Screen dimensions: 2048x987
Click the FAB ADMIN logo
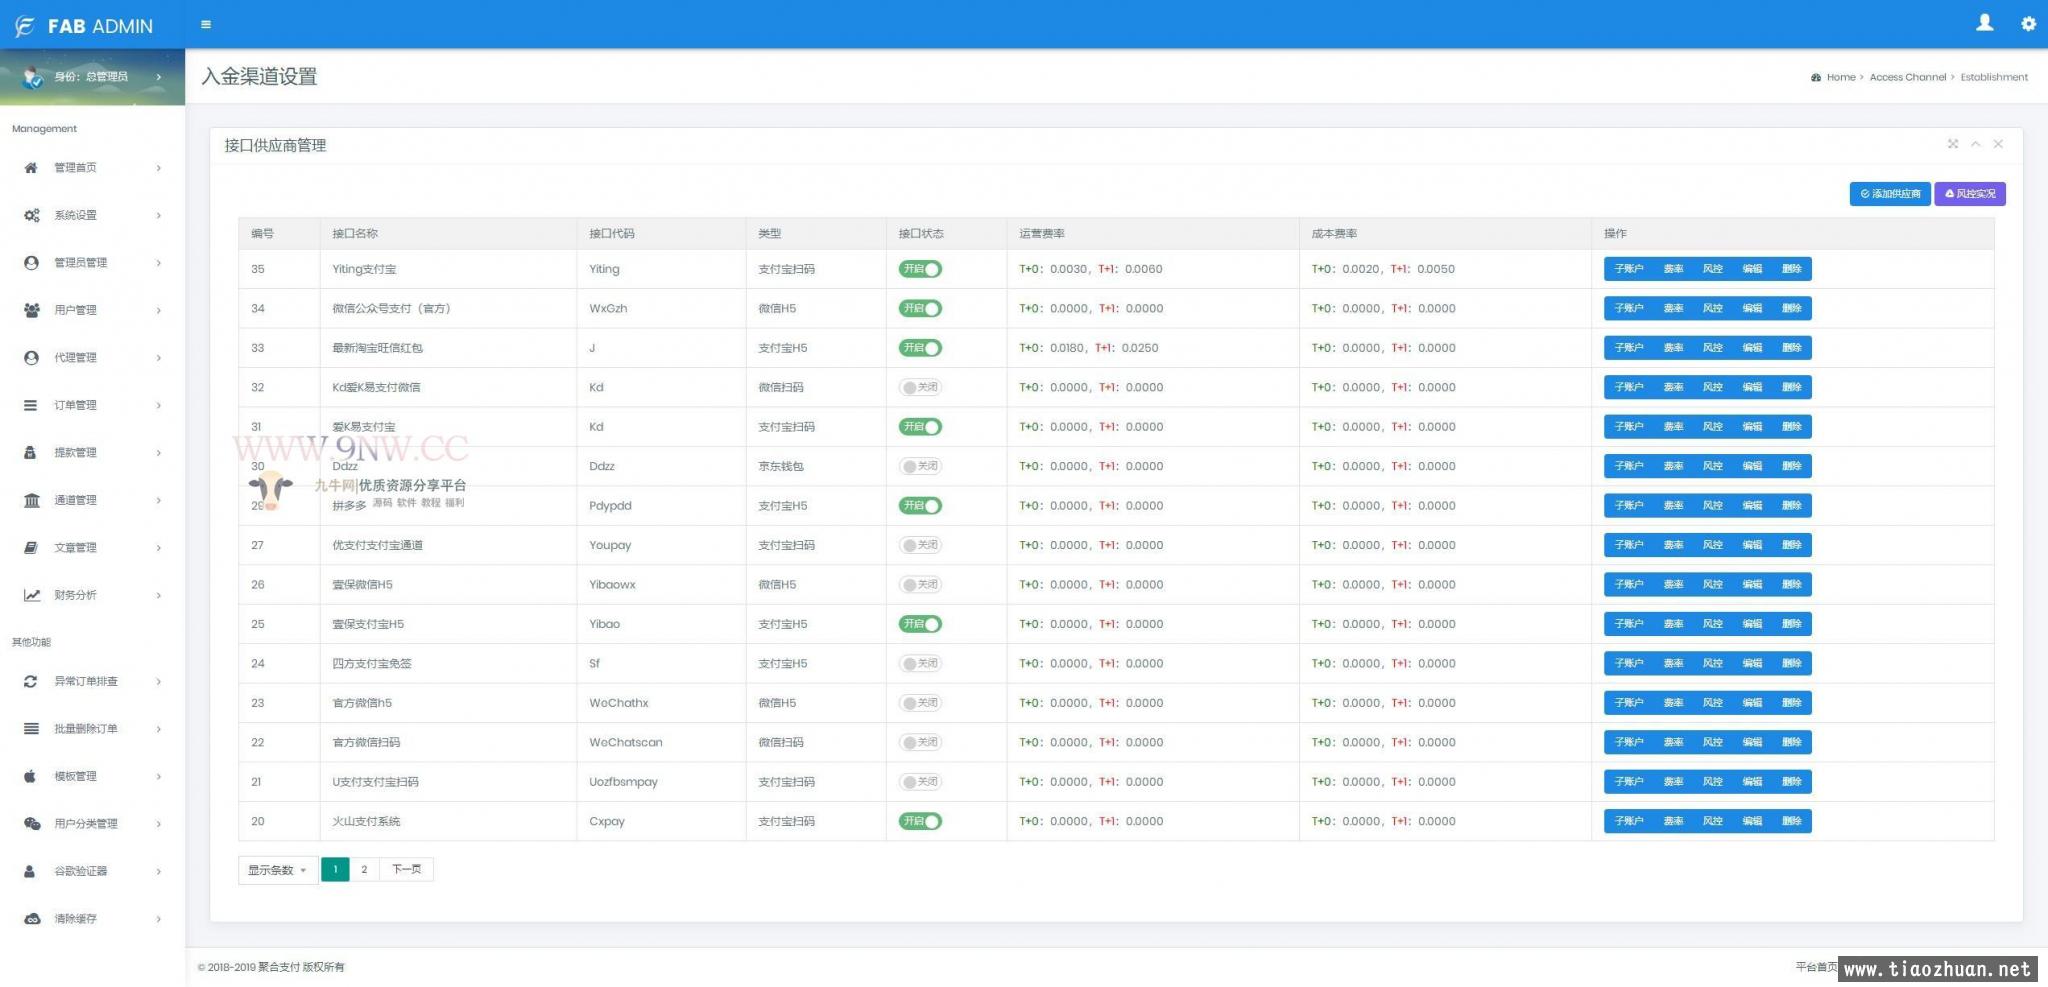[x=84, y=26]
